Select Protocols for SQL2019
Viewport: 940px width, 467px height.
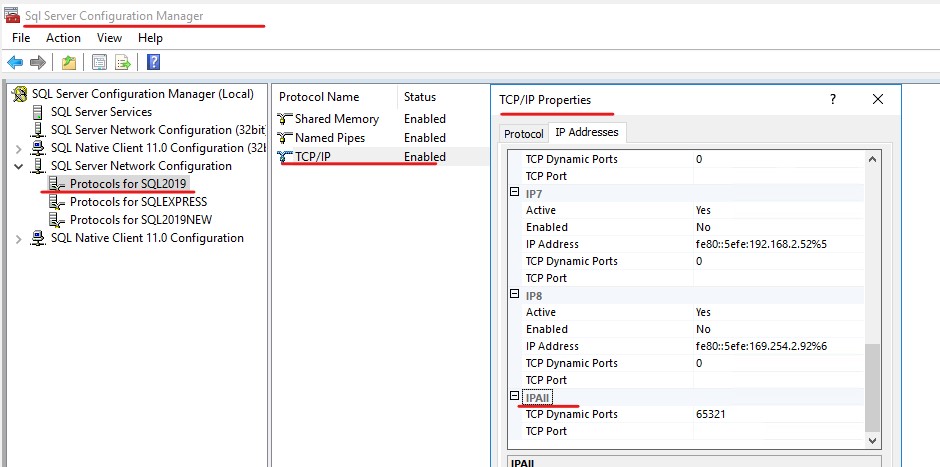point(128,183)
